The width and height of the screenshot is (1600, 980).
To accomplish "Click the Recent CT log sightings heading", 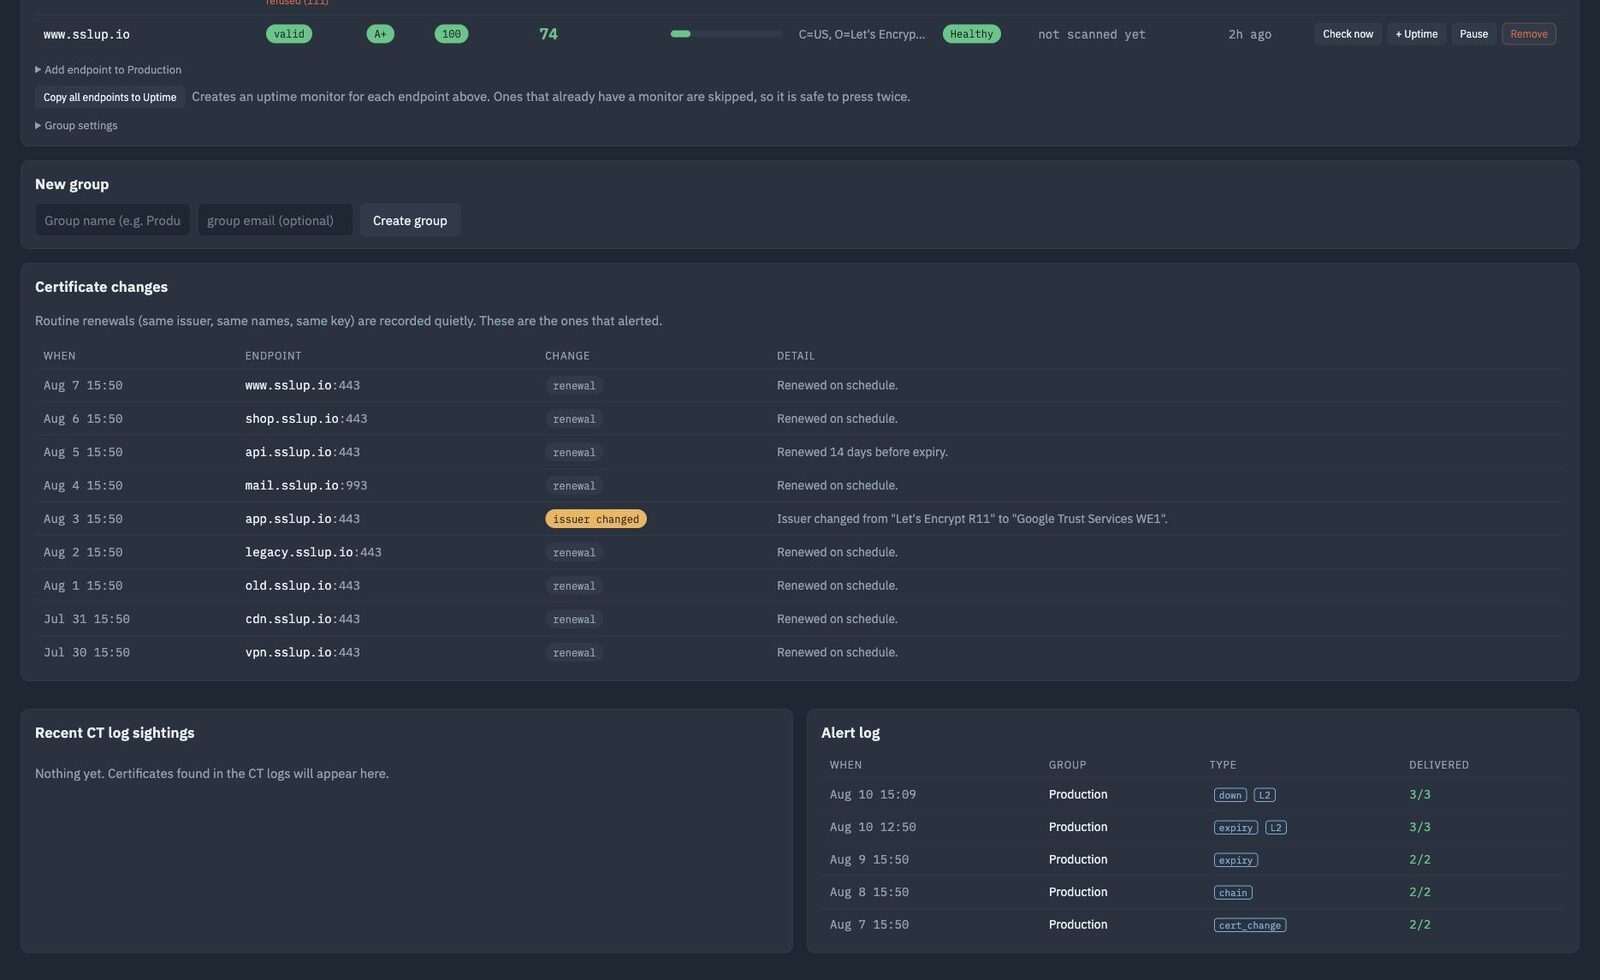I will [115, 733].
